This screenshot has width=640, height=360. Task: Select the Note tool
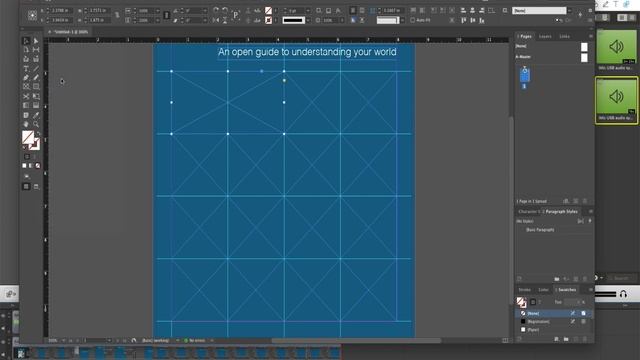(x=26, y=115)
